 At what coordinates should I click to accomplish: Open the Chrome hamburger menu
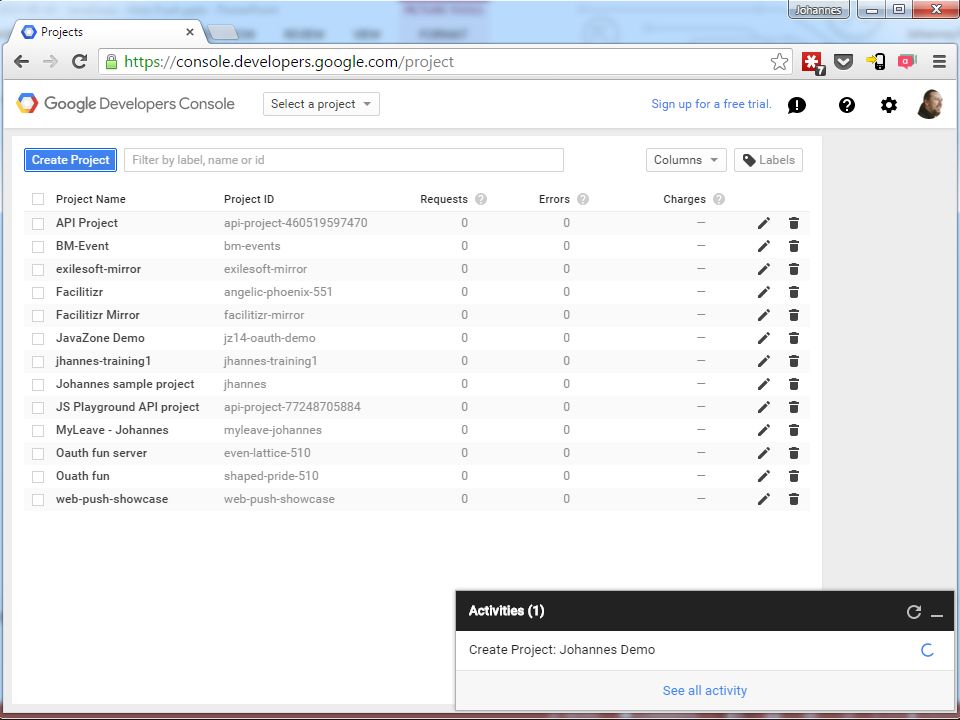pos(939,61)
